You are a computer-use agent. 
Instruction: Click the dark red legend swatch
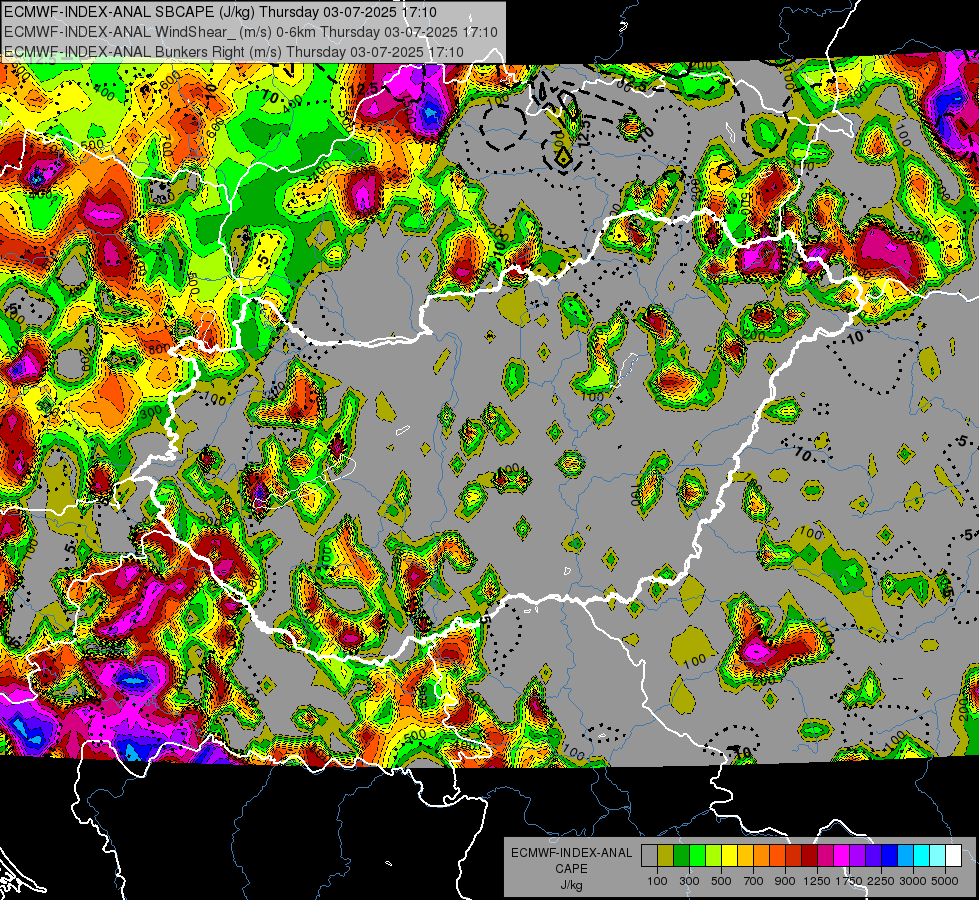point(810,855)
